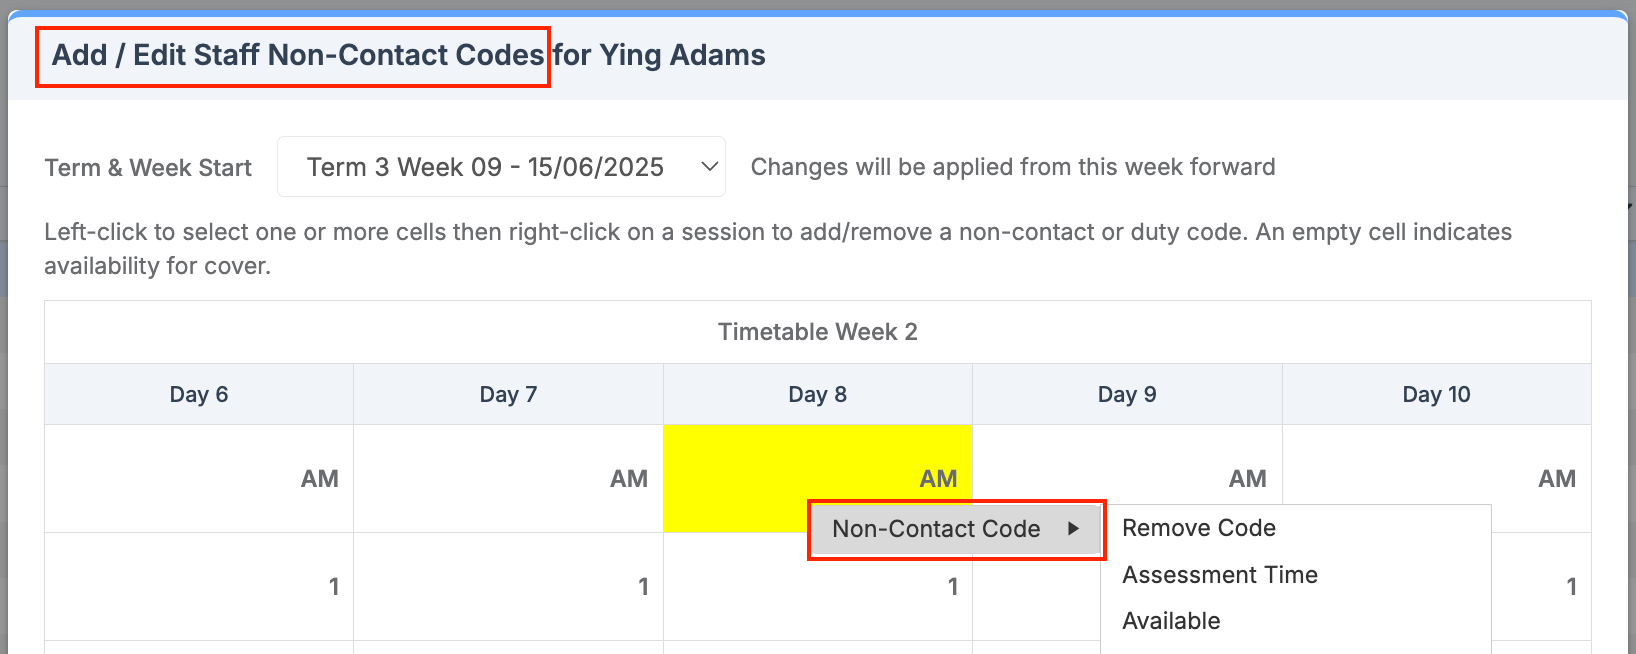This screenshot has height=654, width=1636.
Task: Select the Day 7 period 1 cell
Action: pos(508,586)
